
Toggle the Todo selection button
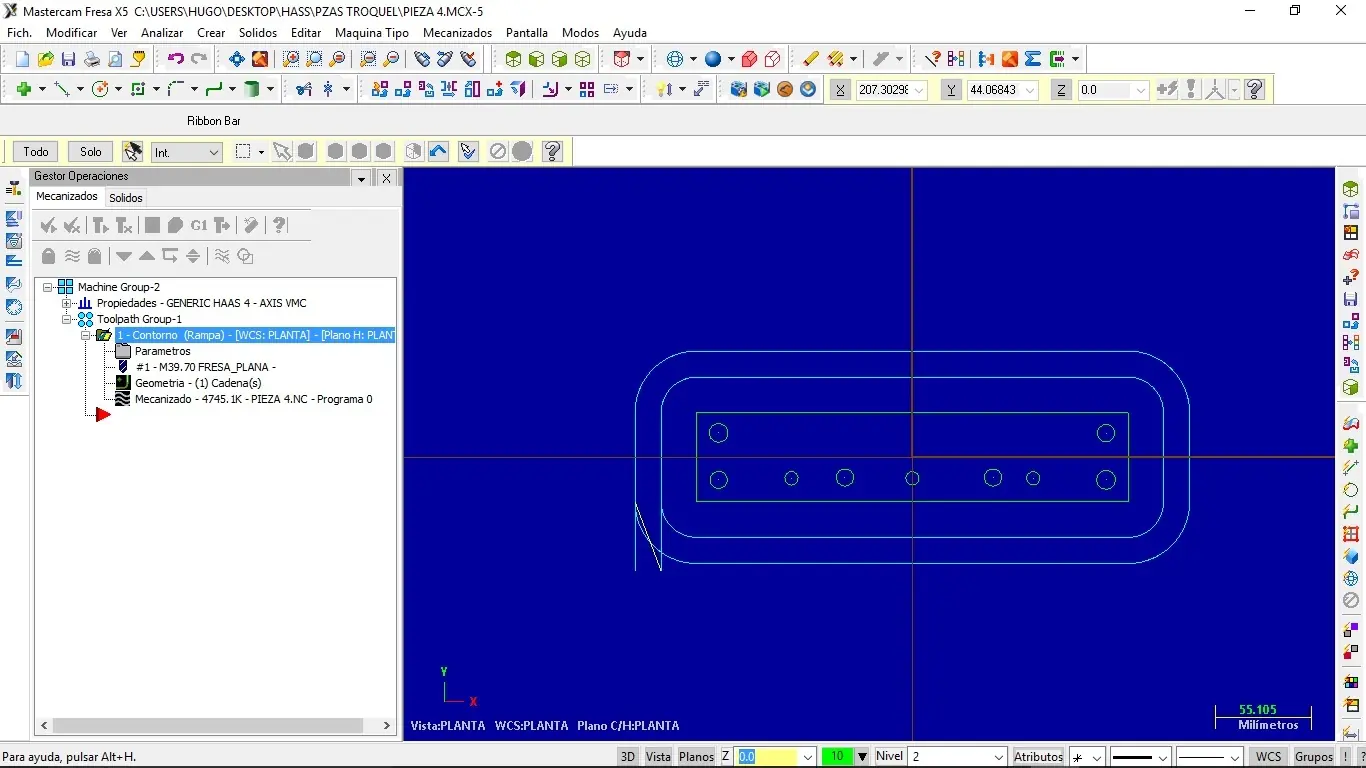[x=36, y=152]
